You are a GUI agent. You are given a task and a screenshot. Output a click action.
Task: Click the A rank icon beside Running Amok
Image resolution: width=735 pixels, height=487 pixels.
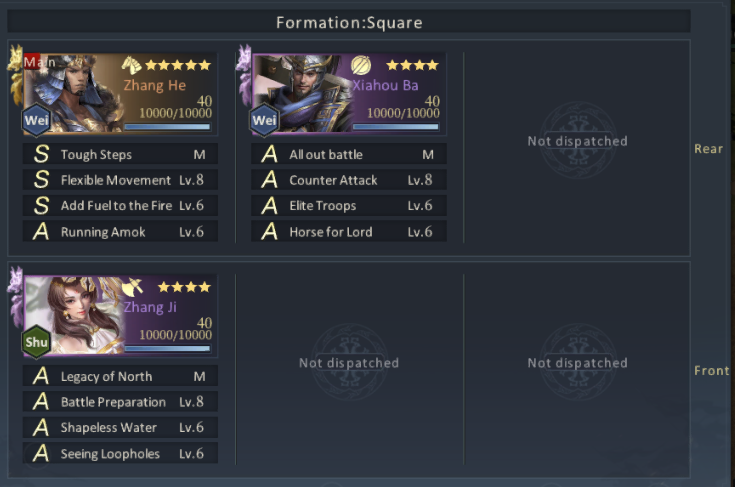point(41,232)
